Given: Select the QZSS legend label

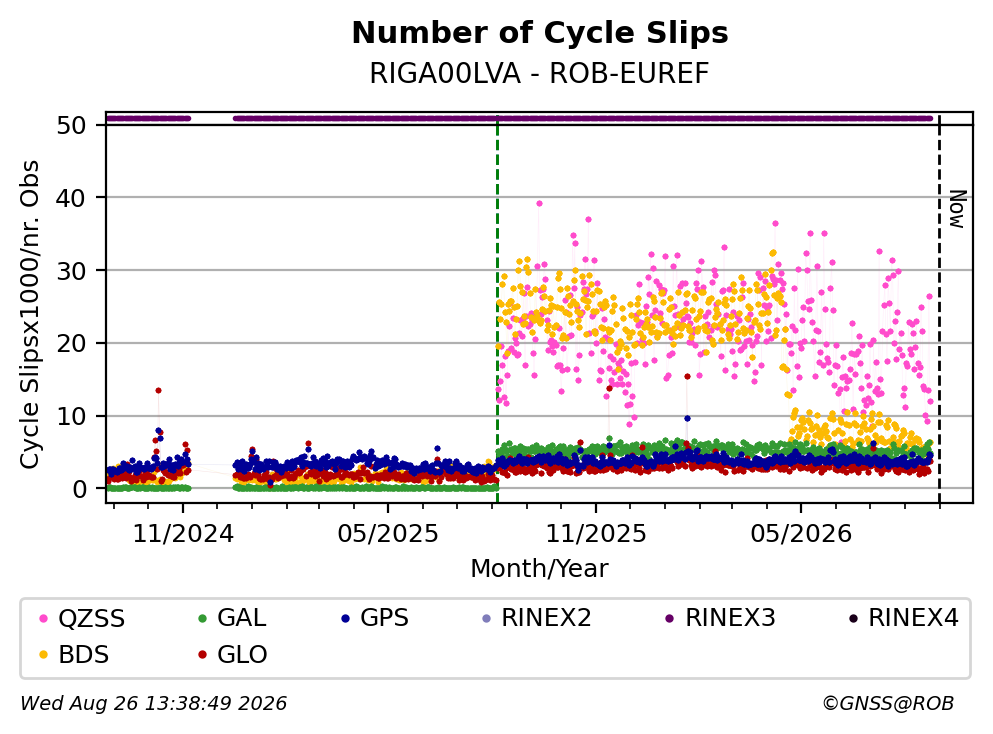Looking at the screenshot, I should 92,619.
